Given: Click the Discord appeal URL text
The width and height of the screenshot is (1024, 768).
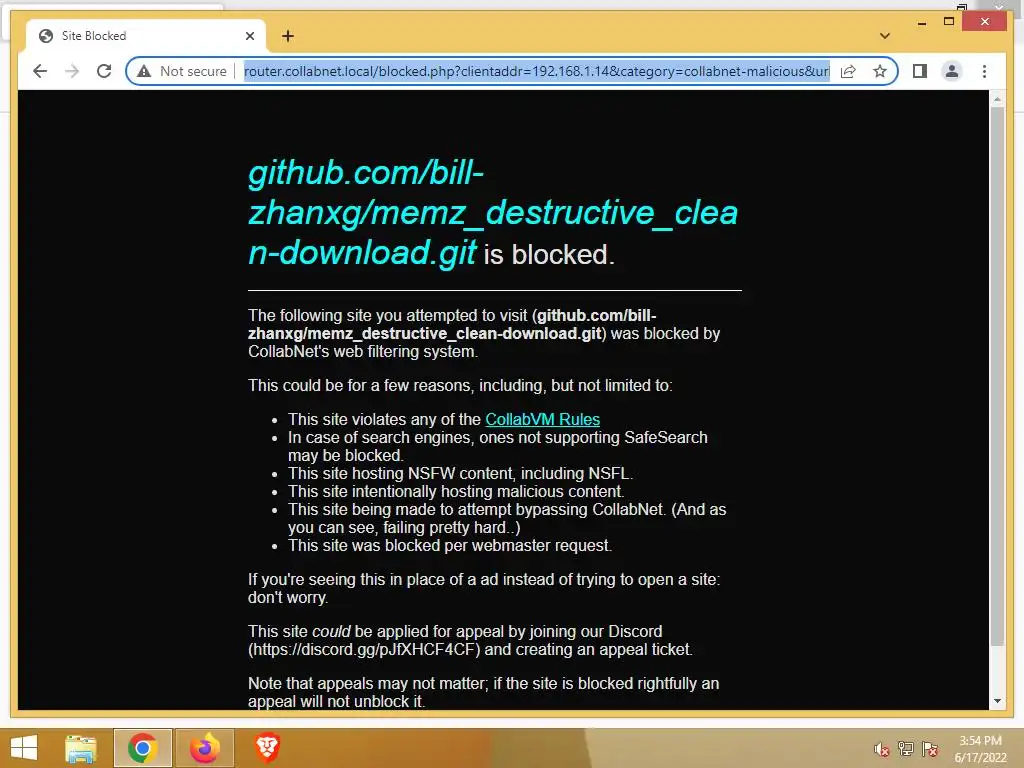Looking at the screenshot, I should pyautogui.click(x=364, y=650).
